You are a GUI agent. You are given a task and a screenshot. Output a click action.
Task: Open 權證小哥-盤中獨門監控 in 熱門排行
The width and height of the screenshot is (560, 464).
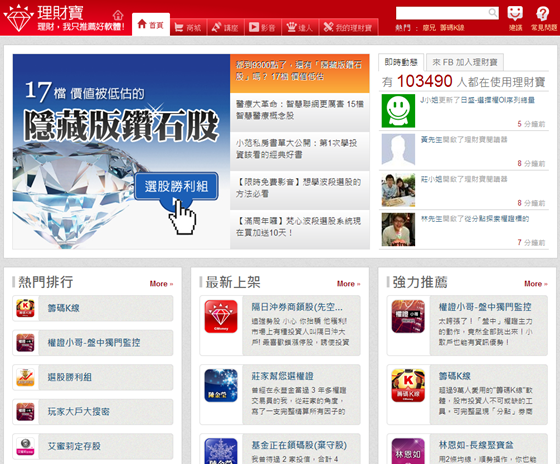click(x=93, y=343)
